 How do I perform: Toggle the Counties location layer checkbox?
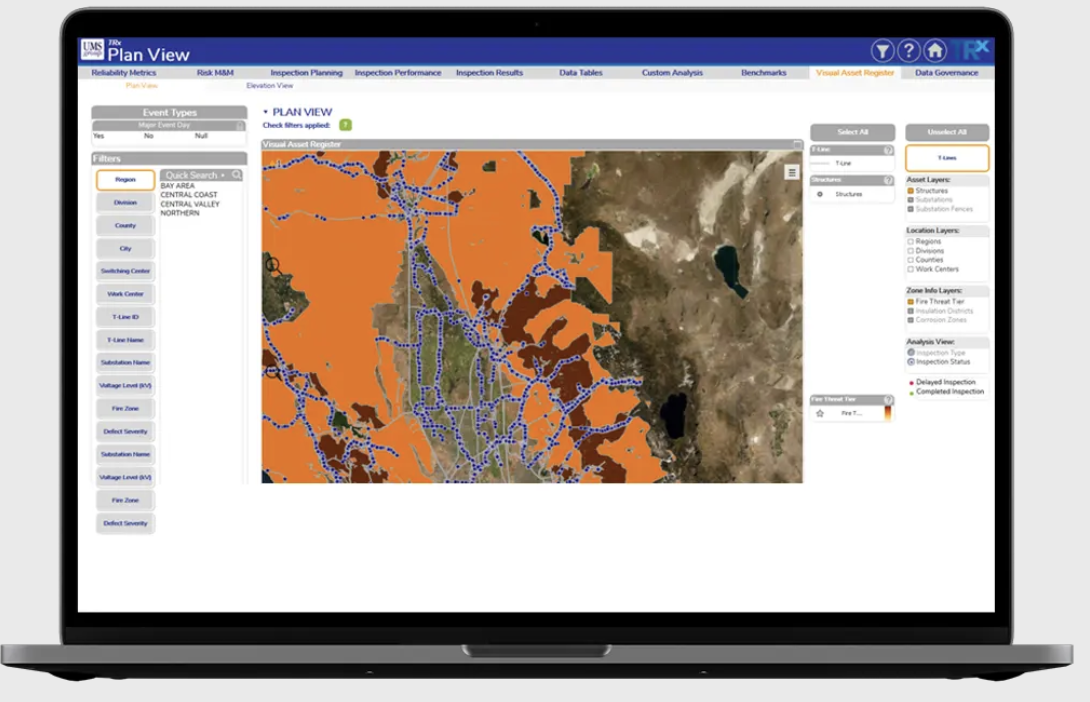910,260
